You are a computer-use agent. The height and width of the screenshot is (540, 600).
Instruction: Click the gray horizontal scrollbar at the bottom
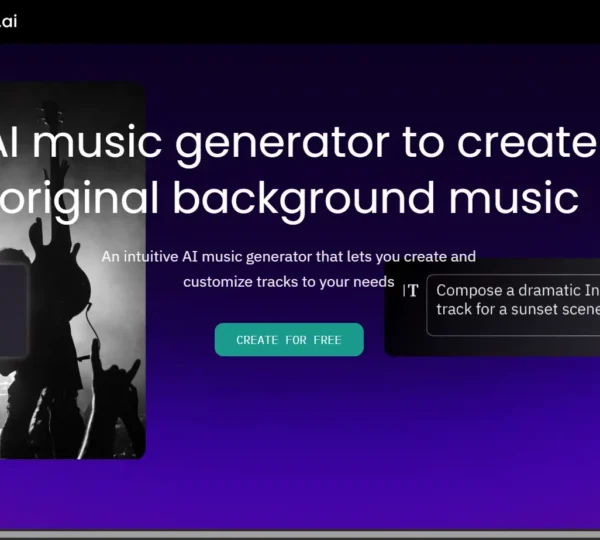tap(300, 534)
